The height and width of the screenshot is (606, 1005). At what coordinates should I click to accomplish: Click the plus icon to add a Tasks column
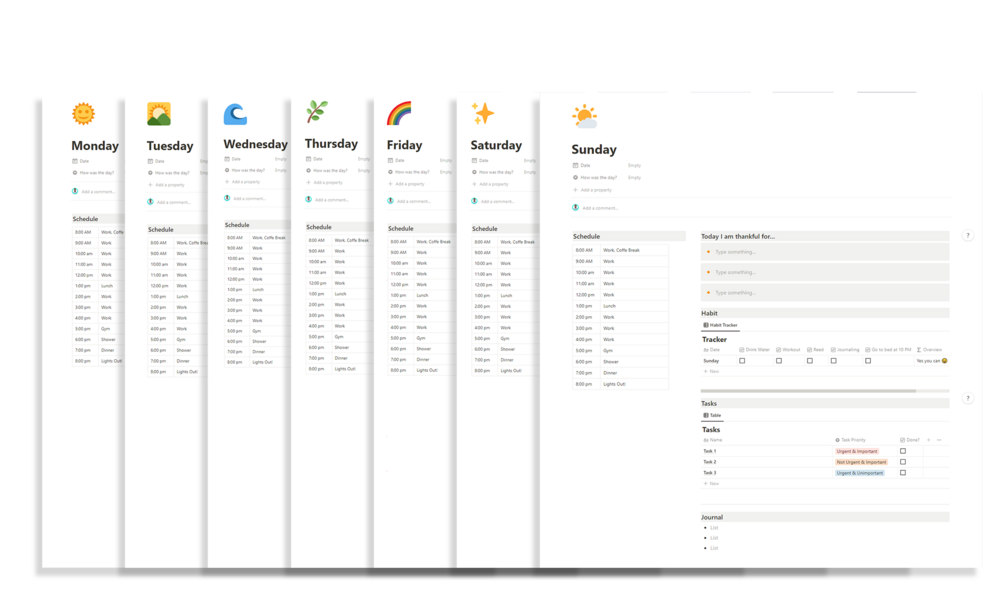click(x=928, y=440)
